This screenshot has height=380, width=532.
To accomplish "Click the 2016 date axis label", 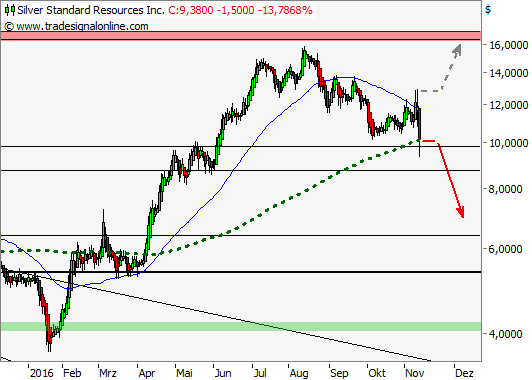I will (x=41, y=373).
